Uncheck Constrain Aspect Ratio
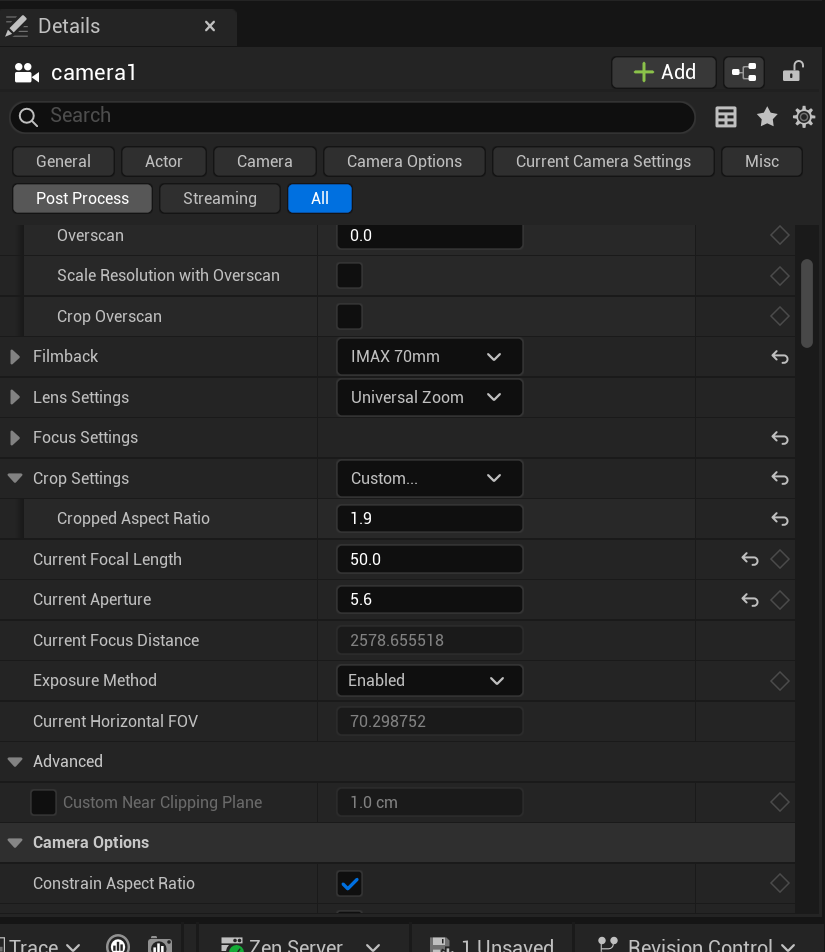Screen dimensions: 825x952 click(x=350, y=883)
